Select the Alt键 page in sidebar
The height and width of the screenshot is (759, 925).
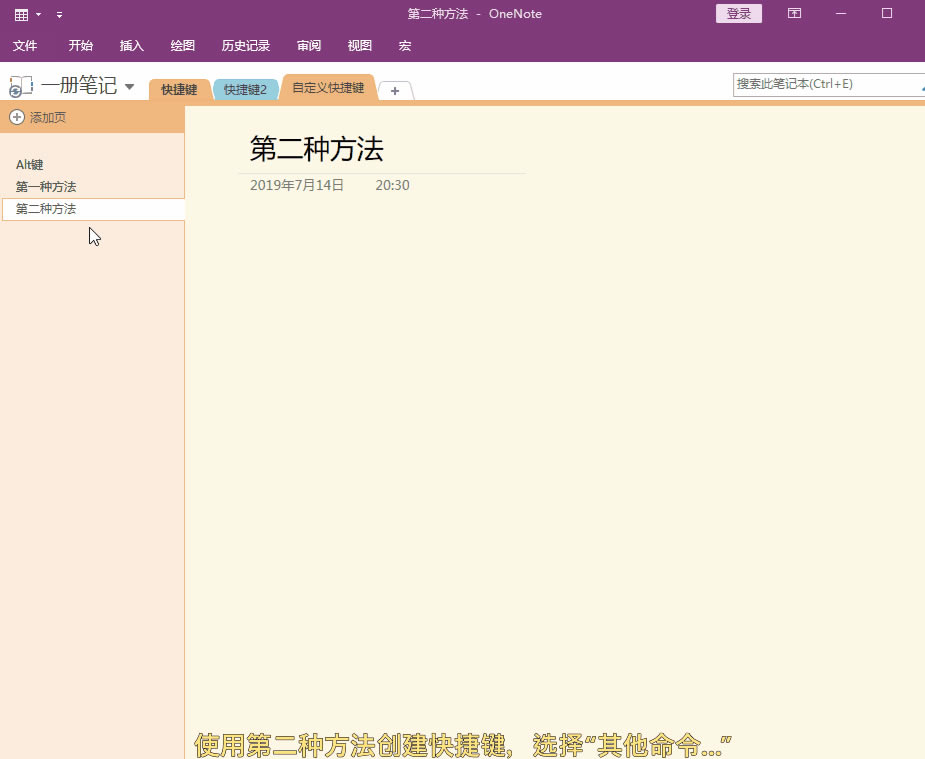[28, 164]
